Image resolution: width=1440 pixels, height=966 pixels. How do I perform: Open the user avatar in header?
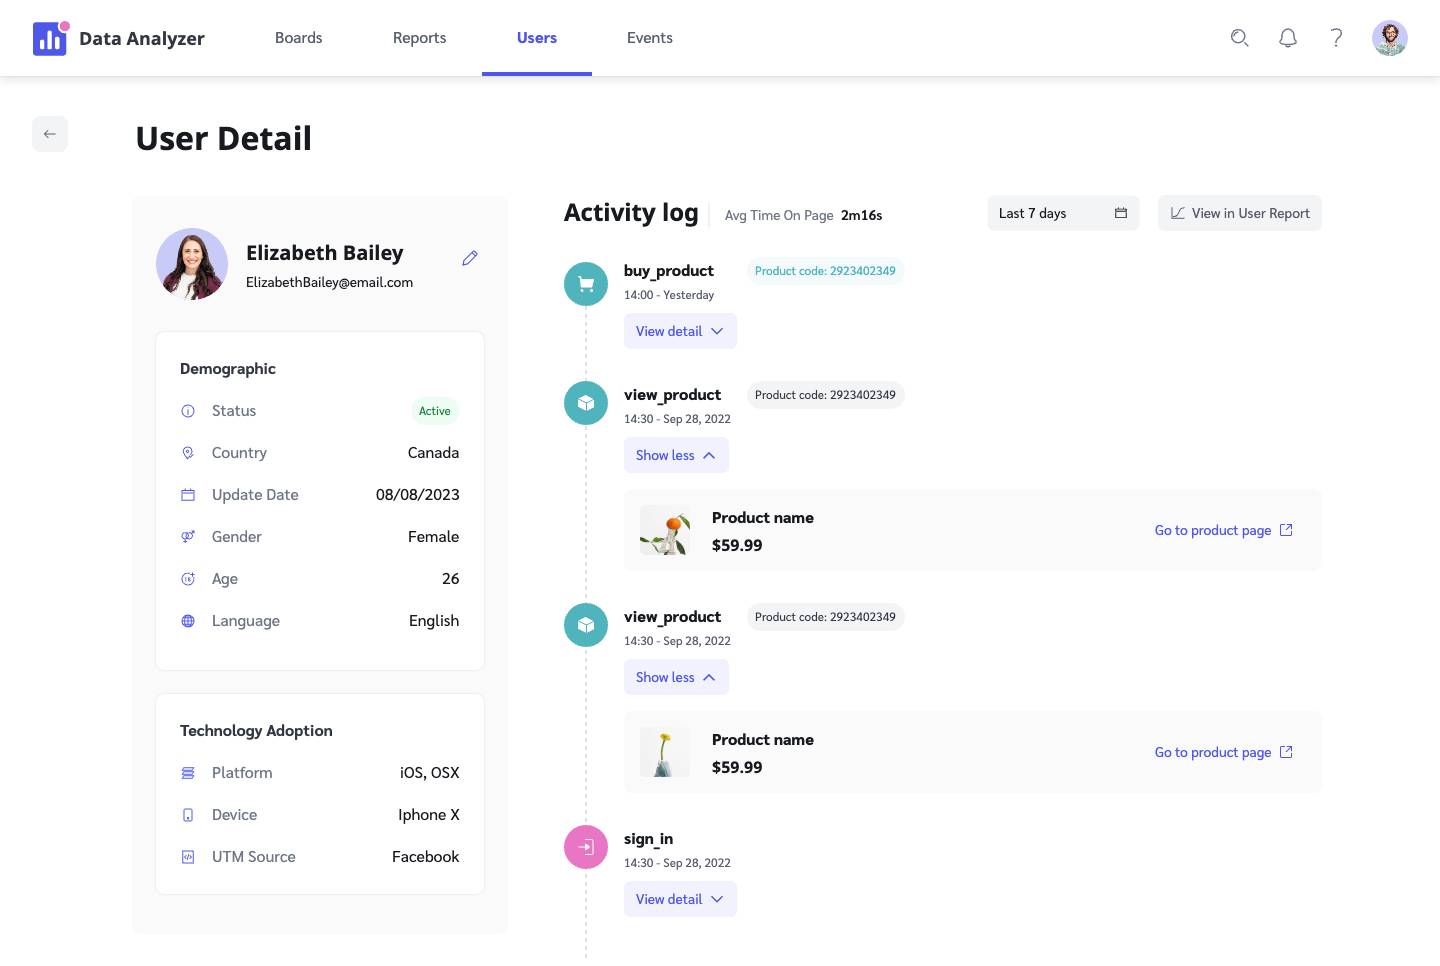pyautogui.click(x=1389, y=38)
